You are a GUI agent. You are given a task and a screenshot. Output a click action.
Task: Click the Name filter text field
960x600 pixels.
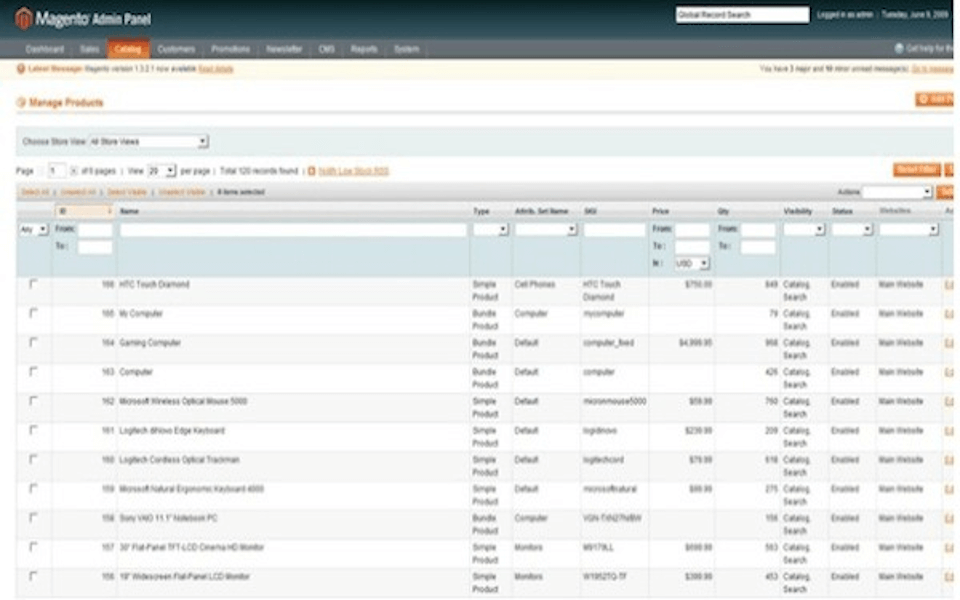pyautogui.click(x=293, y=230)
